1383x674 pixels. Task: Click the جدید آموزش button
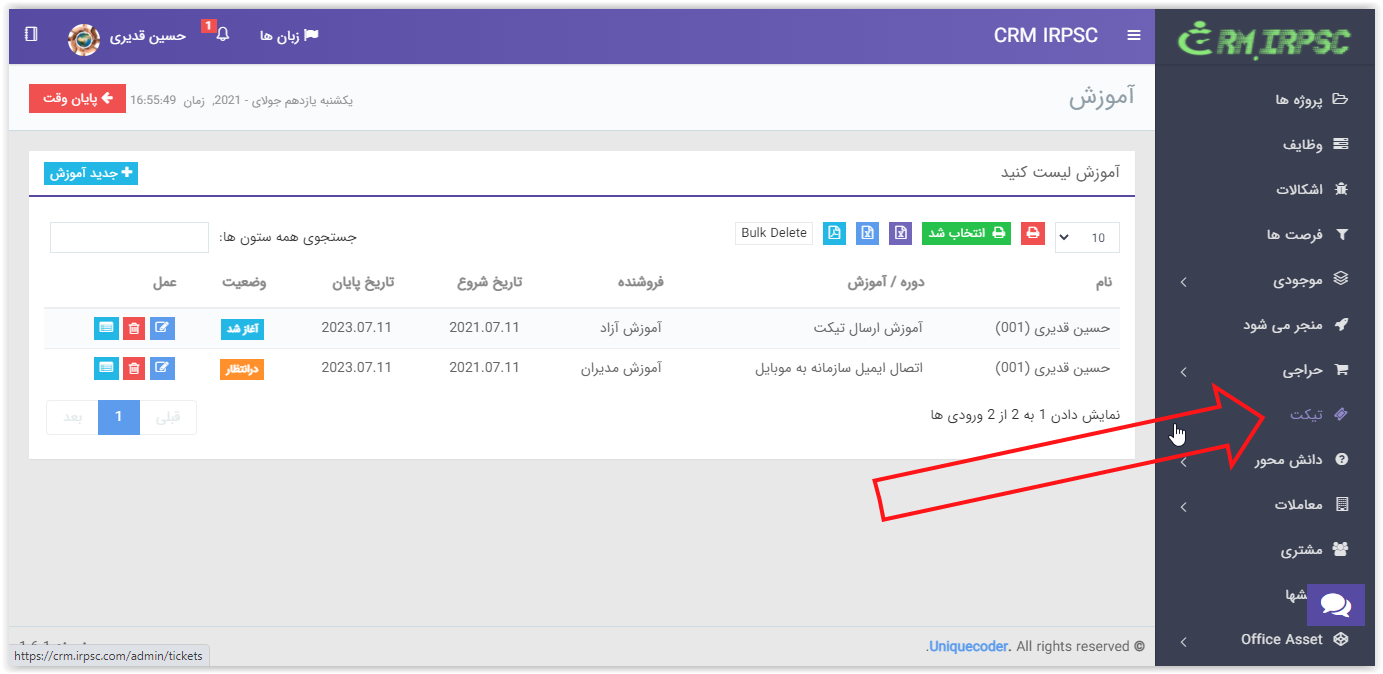pyautogui.click(x=91, y=173)
